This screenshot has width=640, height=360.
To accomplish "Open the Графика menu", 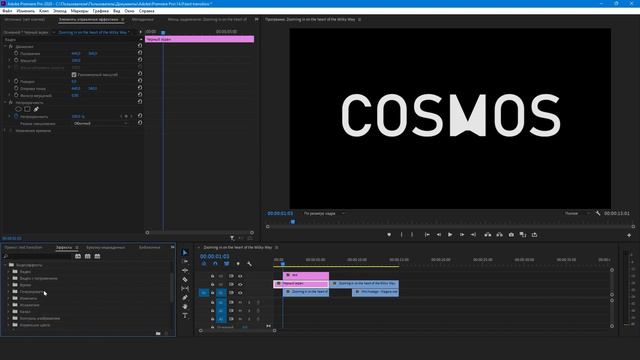I will (x=100, y=11).
